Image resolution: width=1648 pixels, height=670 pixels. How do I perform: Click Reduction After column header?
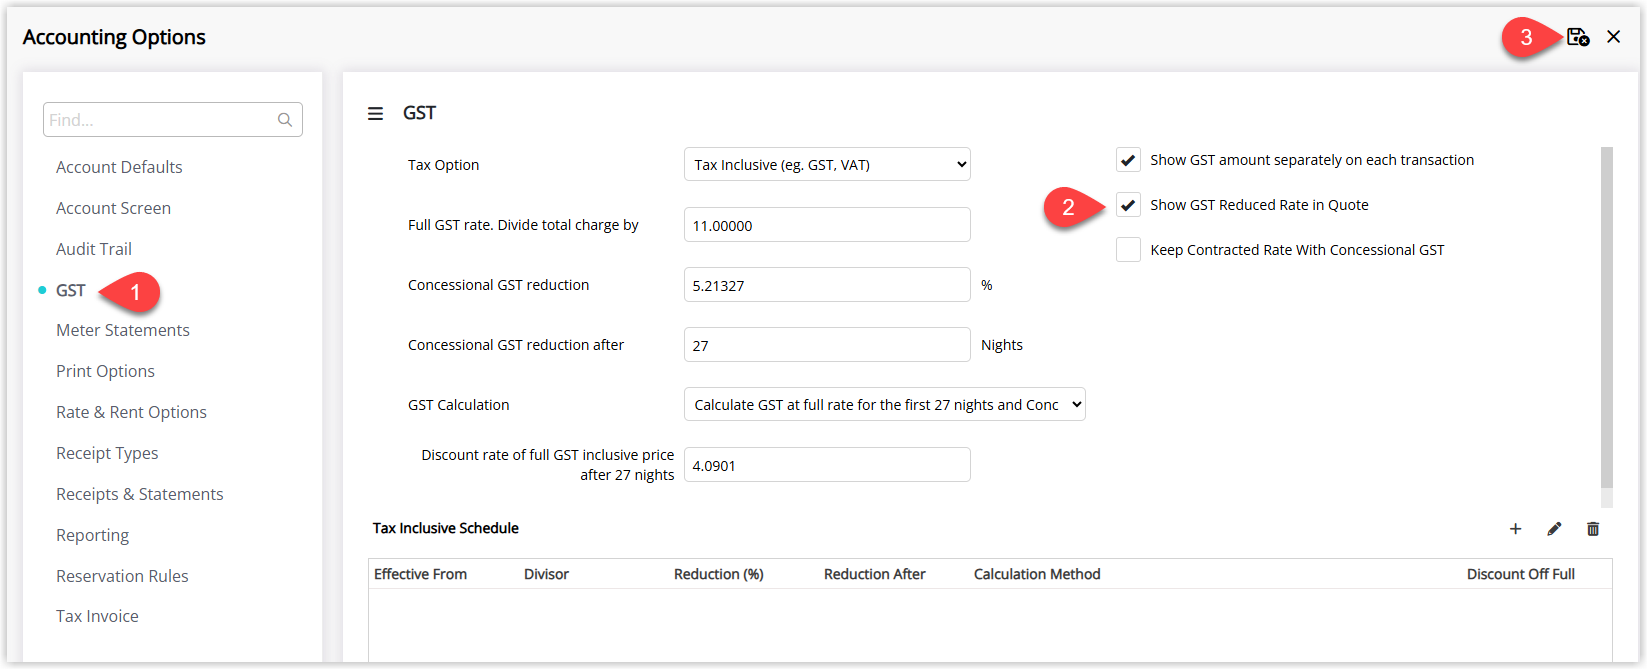pos(875,574)
